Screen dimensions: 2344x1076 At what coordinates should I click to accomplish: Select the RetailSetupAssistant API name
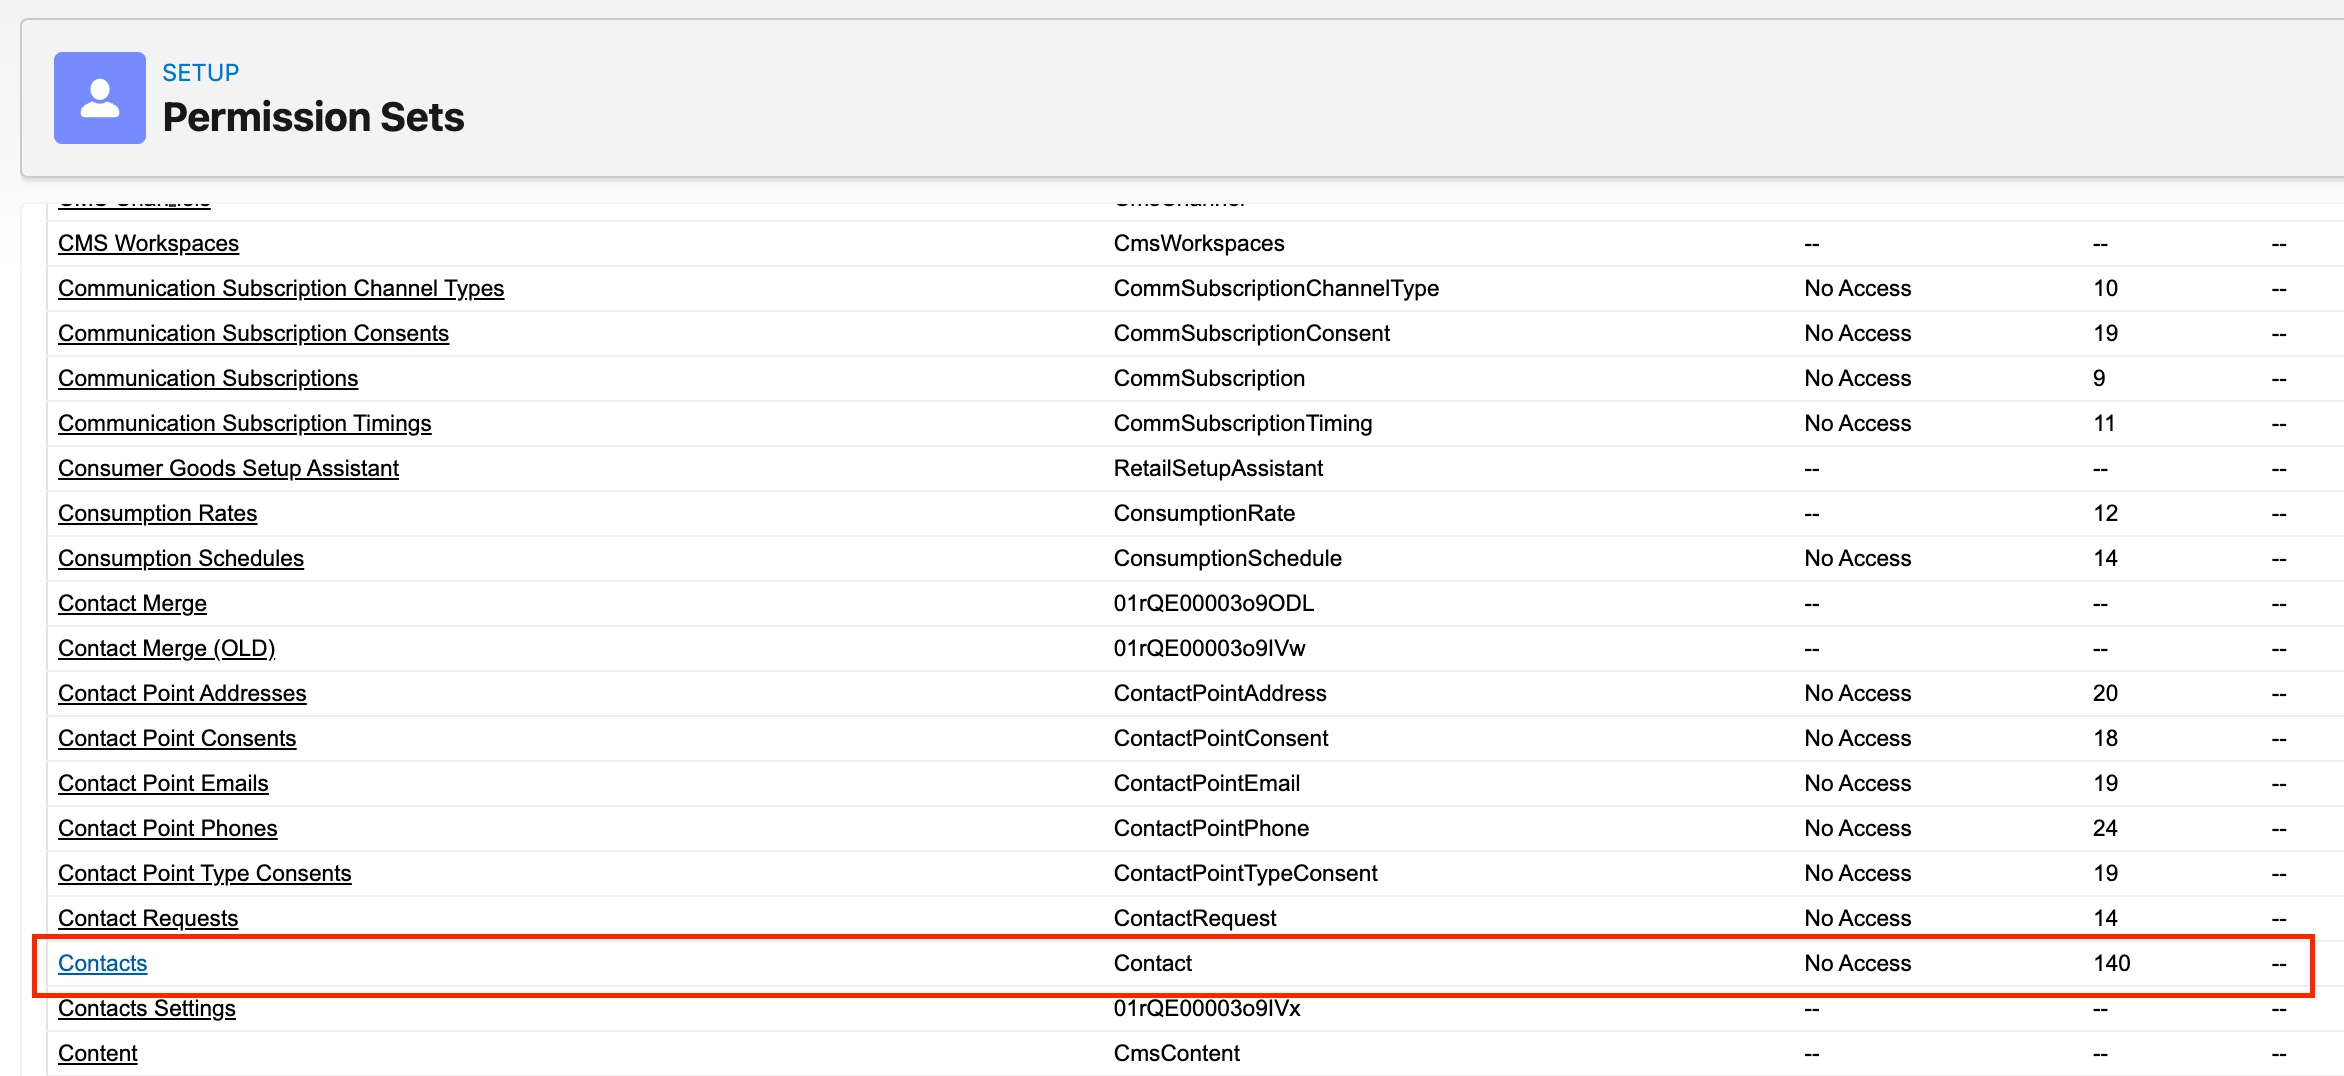click(1218, 468)
